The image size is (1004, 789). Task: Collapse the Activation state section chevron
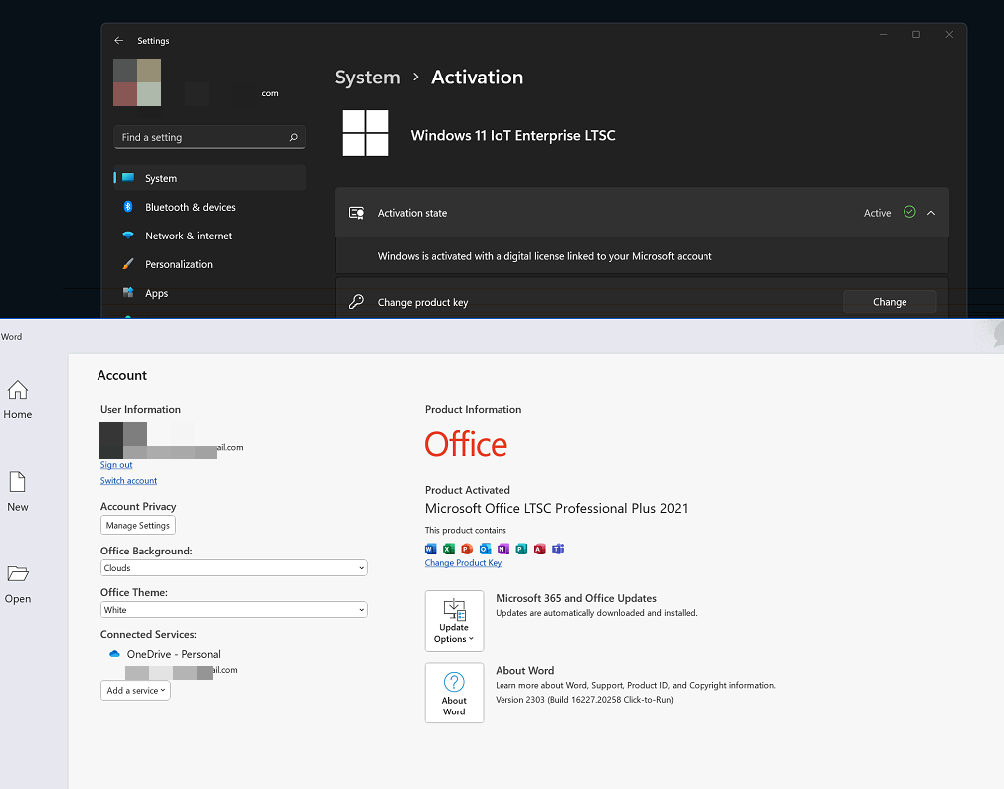click(931, 213)
